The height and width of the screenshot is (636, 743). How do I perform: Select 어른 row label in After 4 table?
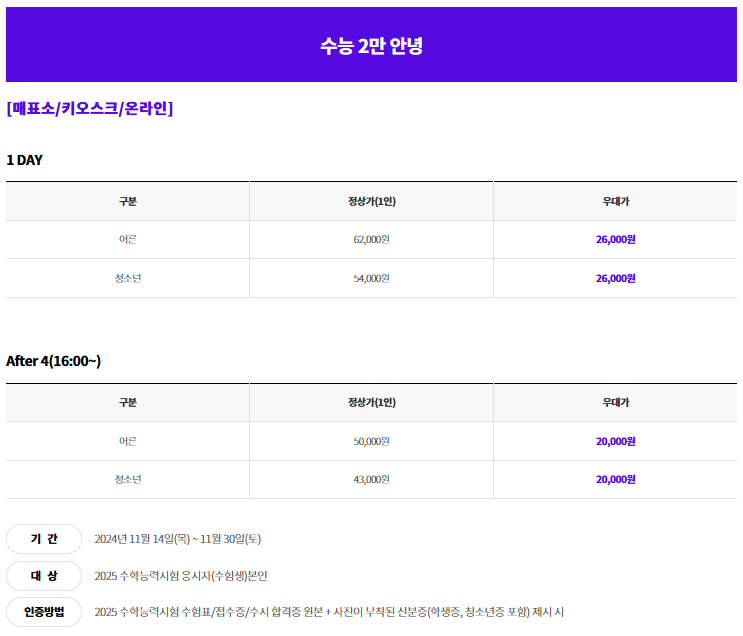coord(127,441)
